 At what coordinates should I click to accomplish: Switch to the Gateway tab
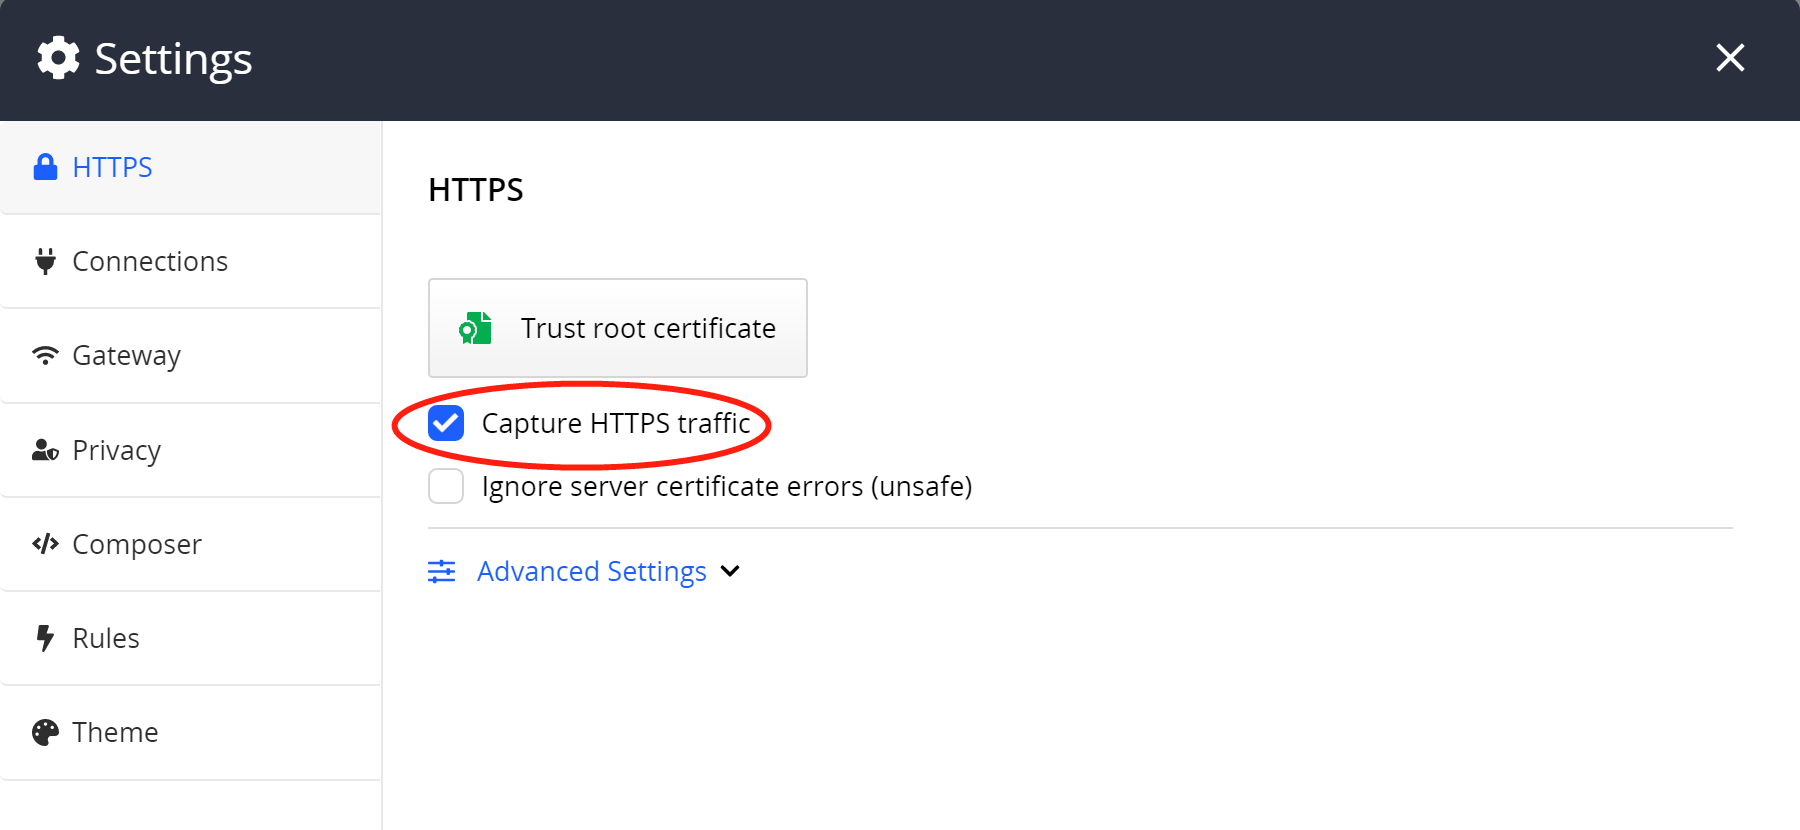point(190,355)
